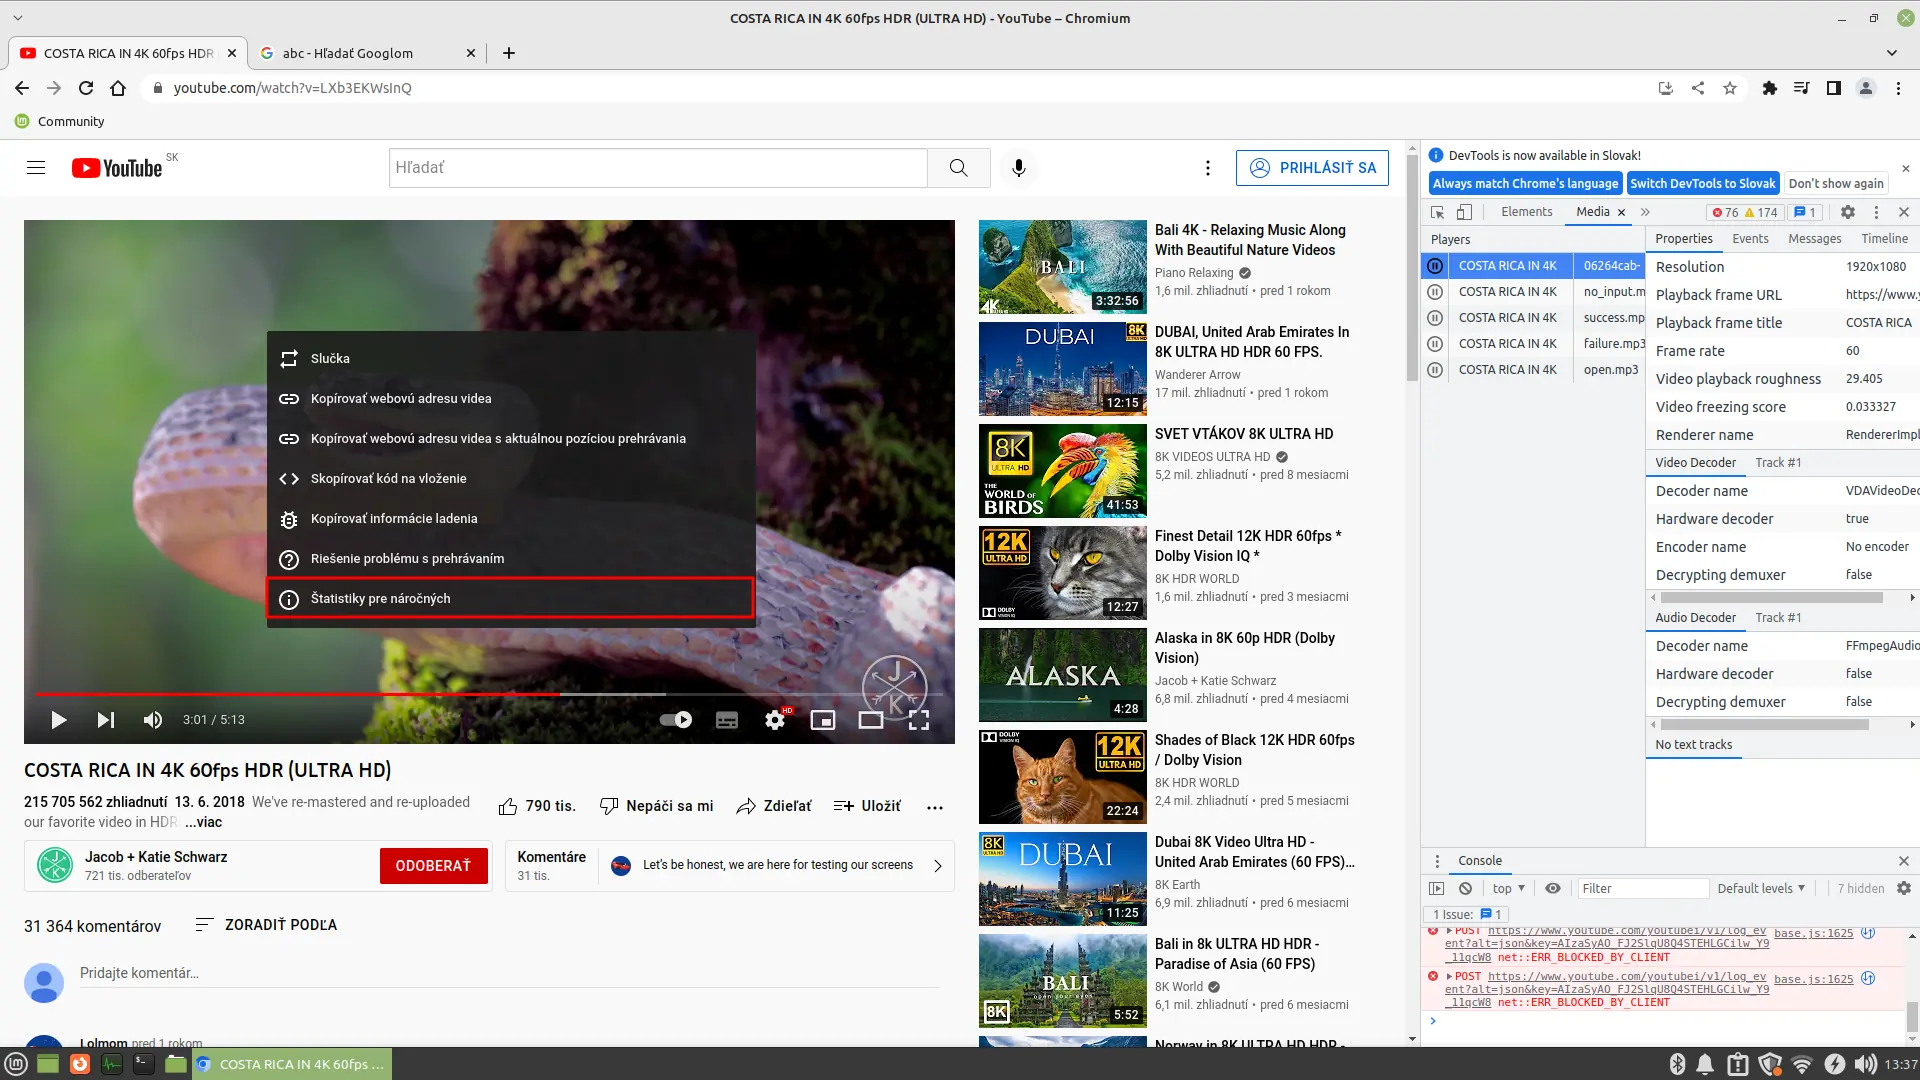1920x1080 pixels.
Task: Enter fullscreen mode
Action: tap(919, 720)
